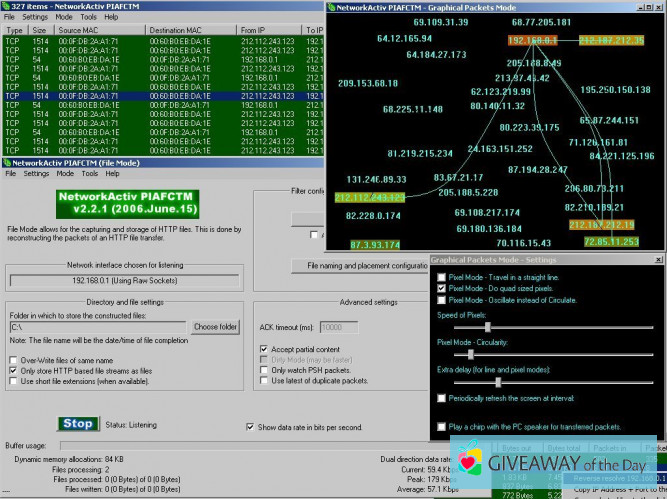Enable Pixel Mode travel in a straight line
Screen dimensions: 667x499
442,275
